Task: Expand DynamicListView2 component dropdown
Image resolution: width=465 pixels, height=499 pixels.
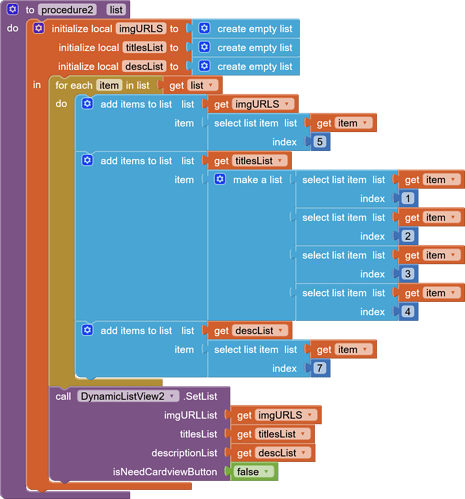Action: [x=172, y=396]
